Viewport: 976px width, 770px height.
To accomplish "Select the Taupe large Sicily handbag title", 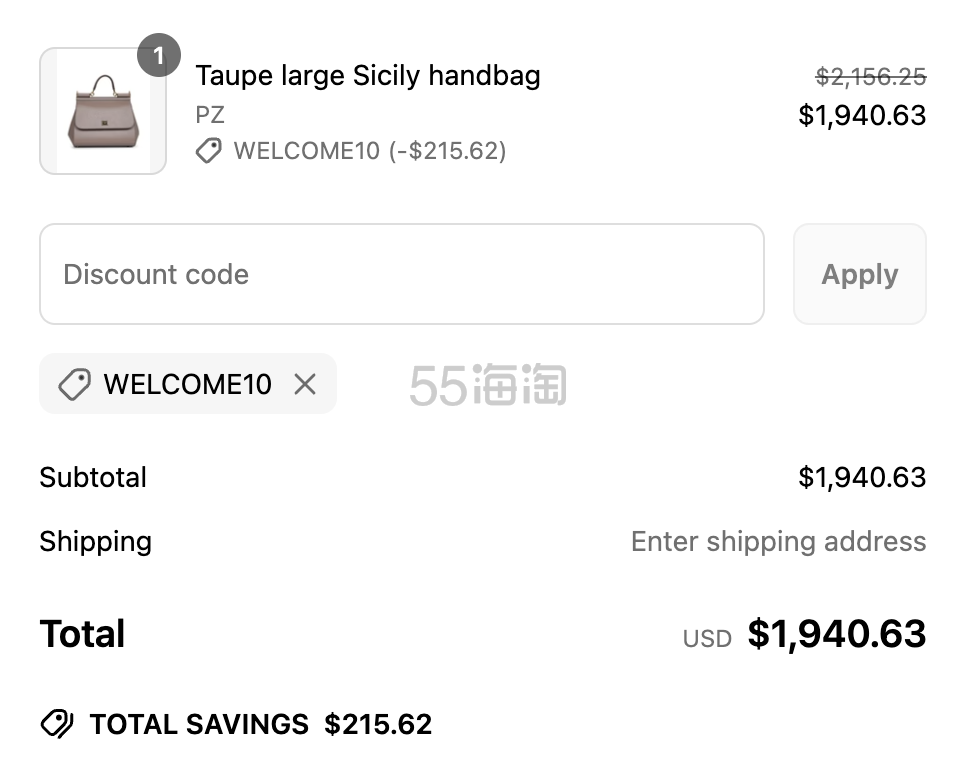I will point(368,76).
